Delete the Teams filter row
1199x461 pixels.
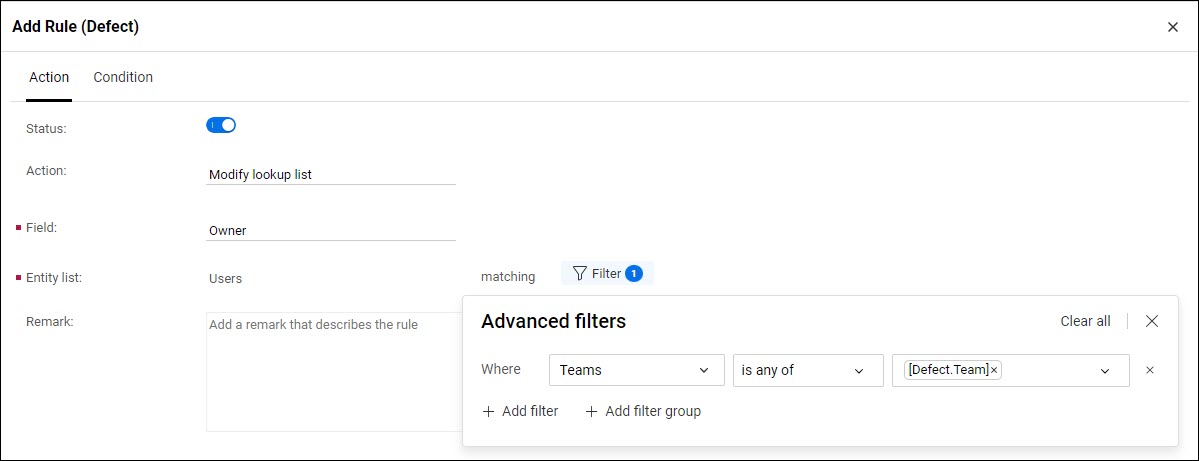coord(1150,370)
